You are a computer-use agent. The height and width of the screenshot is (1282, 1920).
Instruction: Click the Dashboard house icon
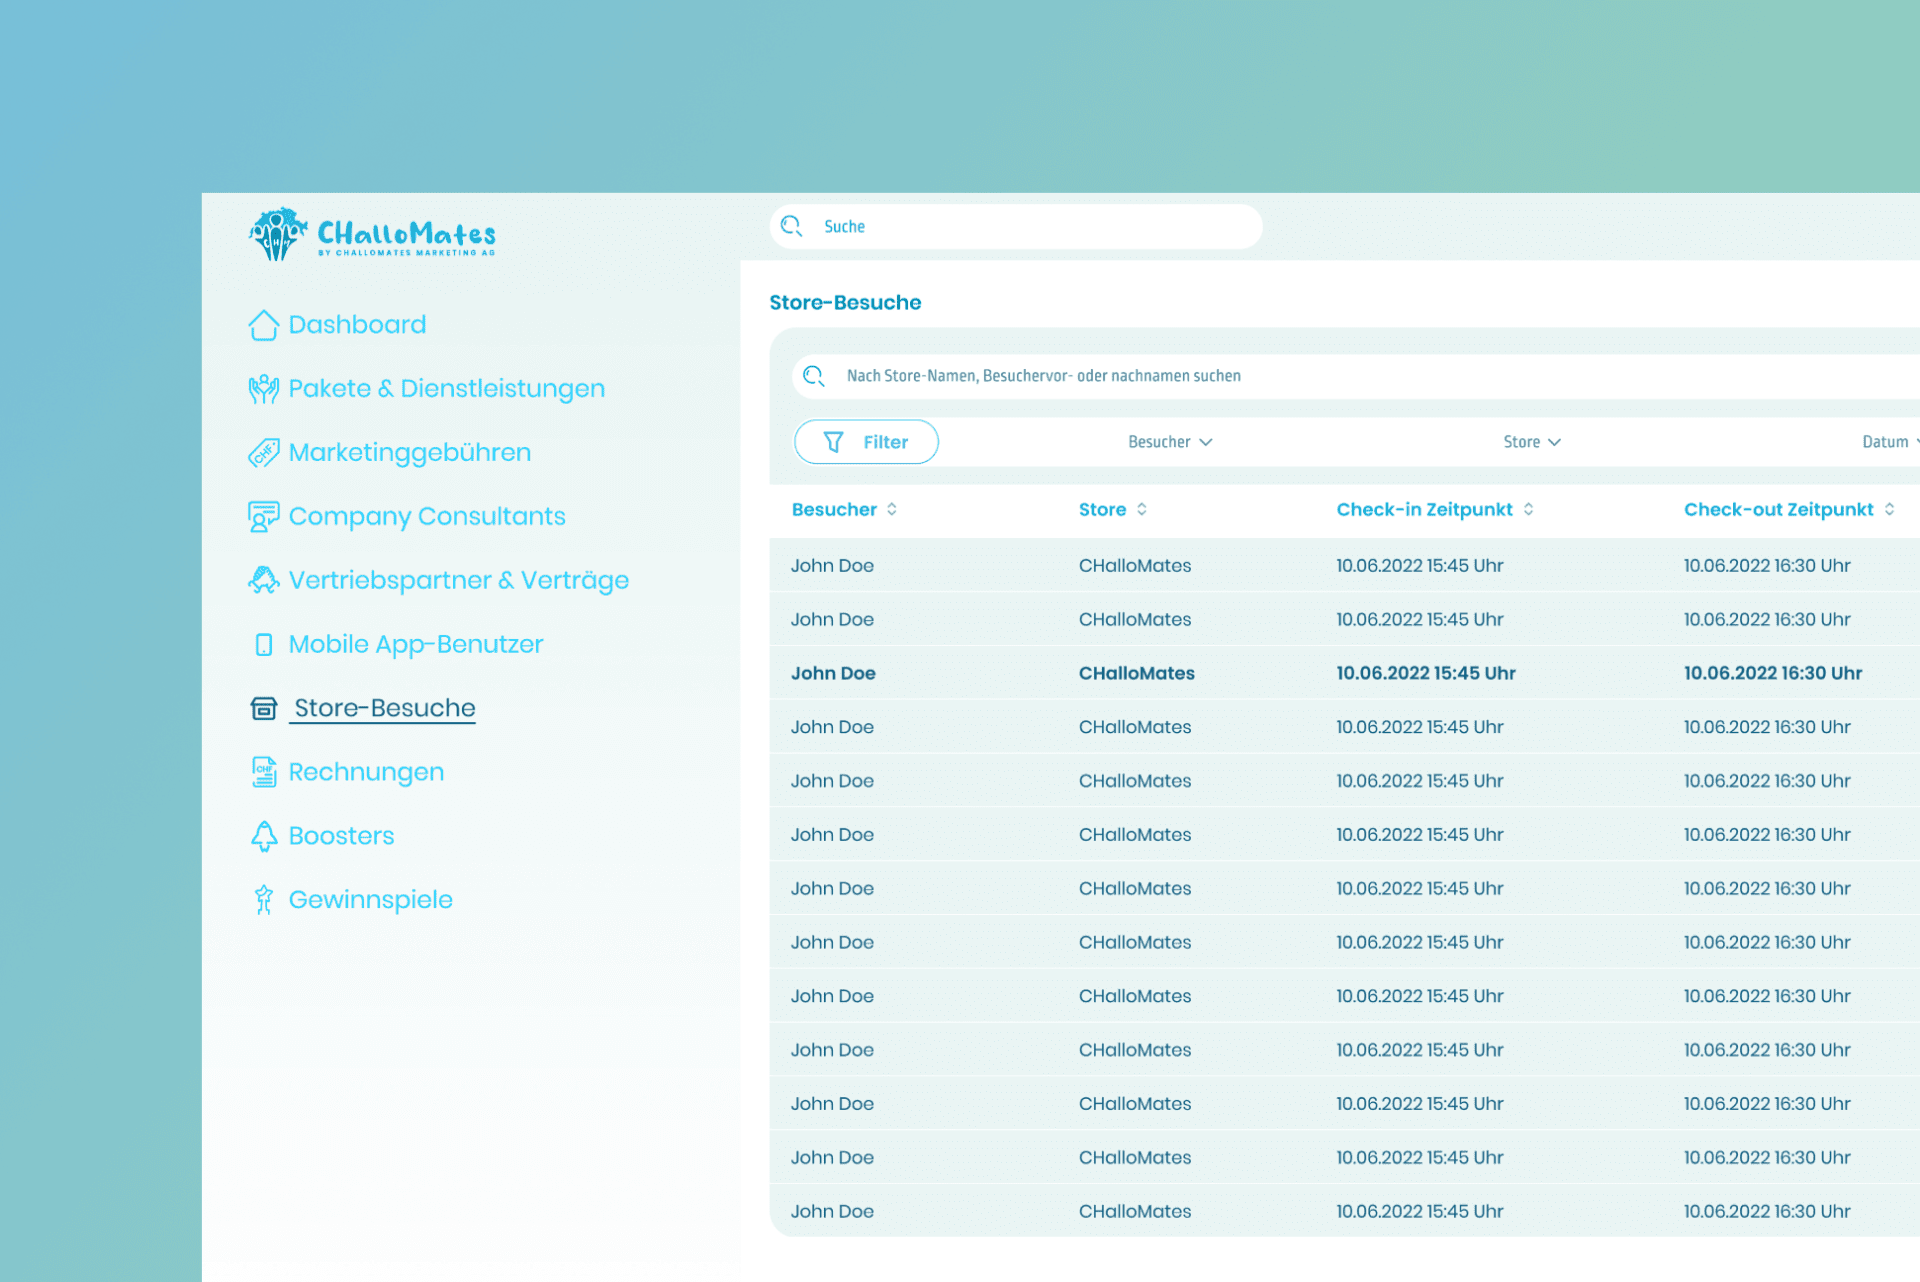click(x=263, y=325)
